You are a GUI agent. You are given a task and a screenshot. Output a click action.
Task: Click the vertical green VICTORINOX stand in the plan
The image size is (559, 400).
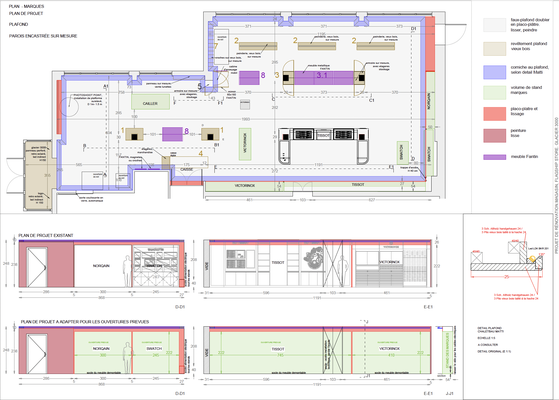tap(245, 144)
